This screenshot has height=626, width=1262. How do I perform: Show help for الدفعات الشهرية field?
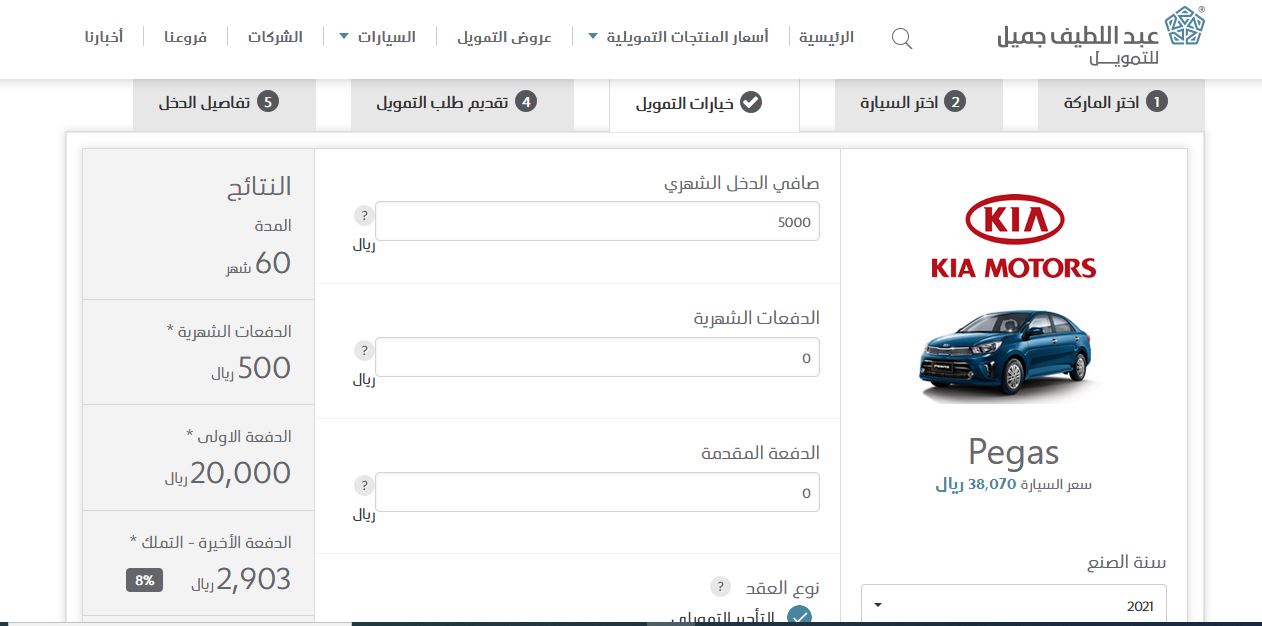click(x=364, y=351)
